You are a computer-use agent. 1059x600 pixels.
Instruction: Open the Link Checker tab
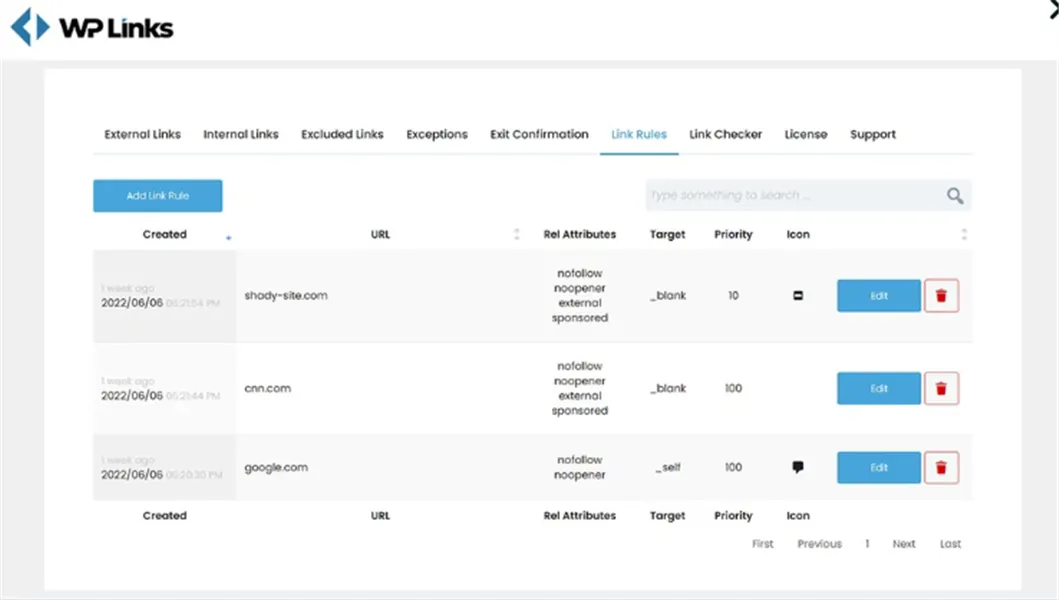pyautogui.click(x=725, y=134)
